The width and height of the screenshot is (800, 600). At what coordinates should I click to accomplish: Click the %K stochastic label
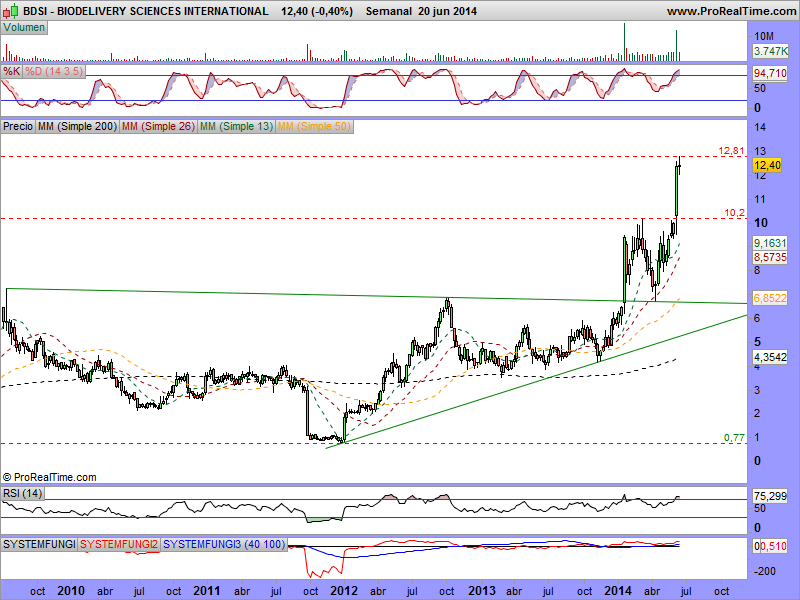(x=11, y=71)
